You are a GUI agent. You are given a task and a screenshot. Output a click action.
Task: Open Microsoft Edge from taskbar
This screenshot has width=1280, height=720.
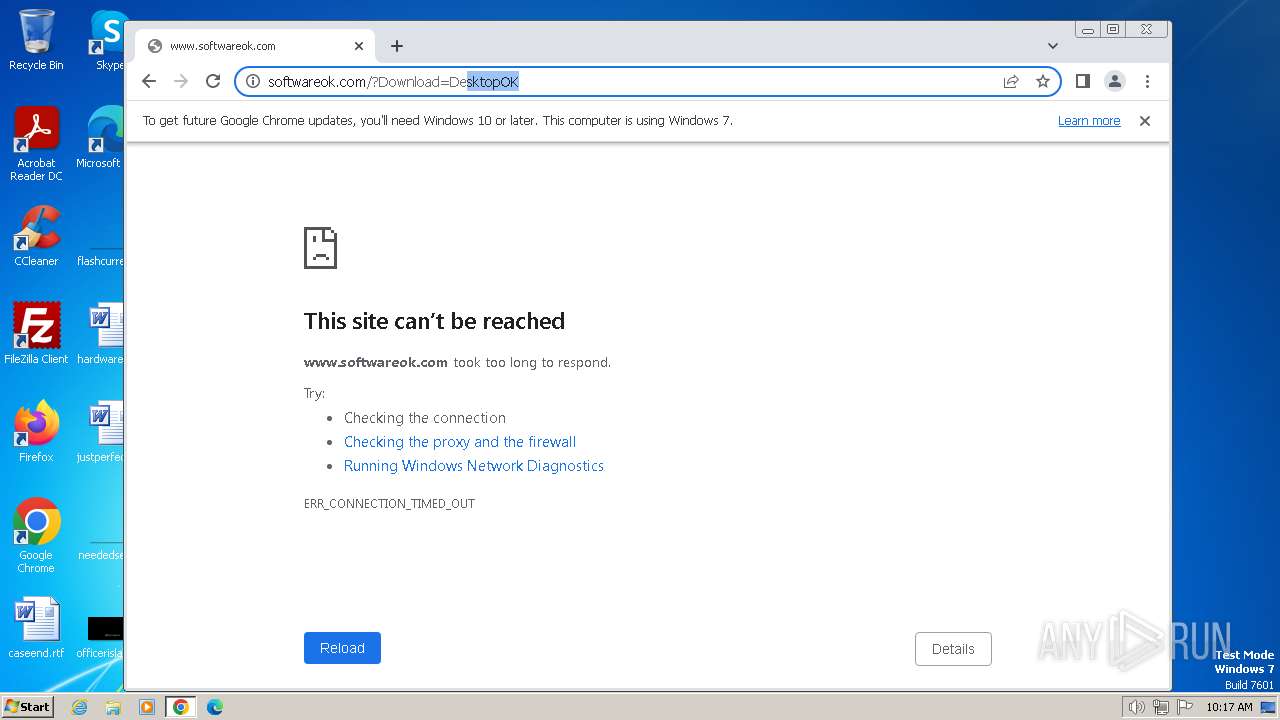pos(214,707)
